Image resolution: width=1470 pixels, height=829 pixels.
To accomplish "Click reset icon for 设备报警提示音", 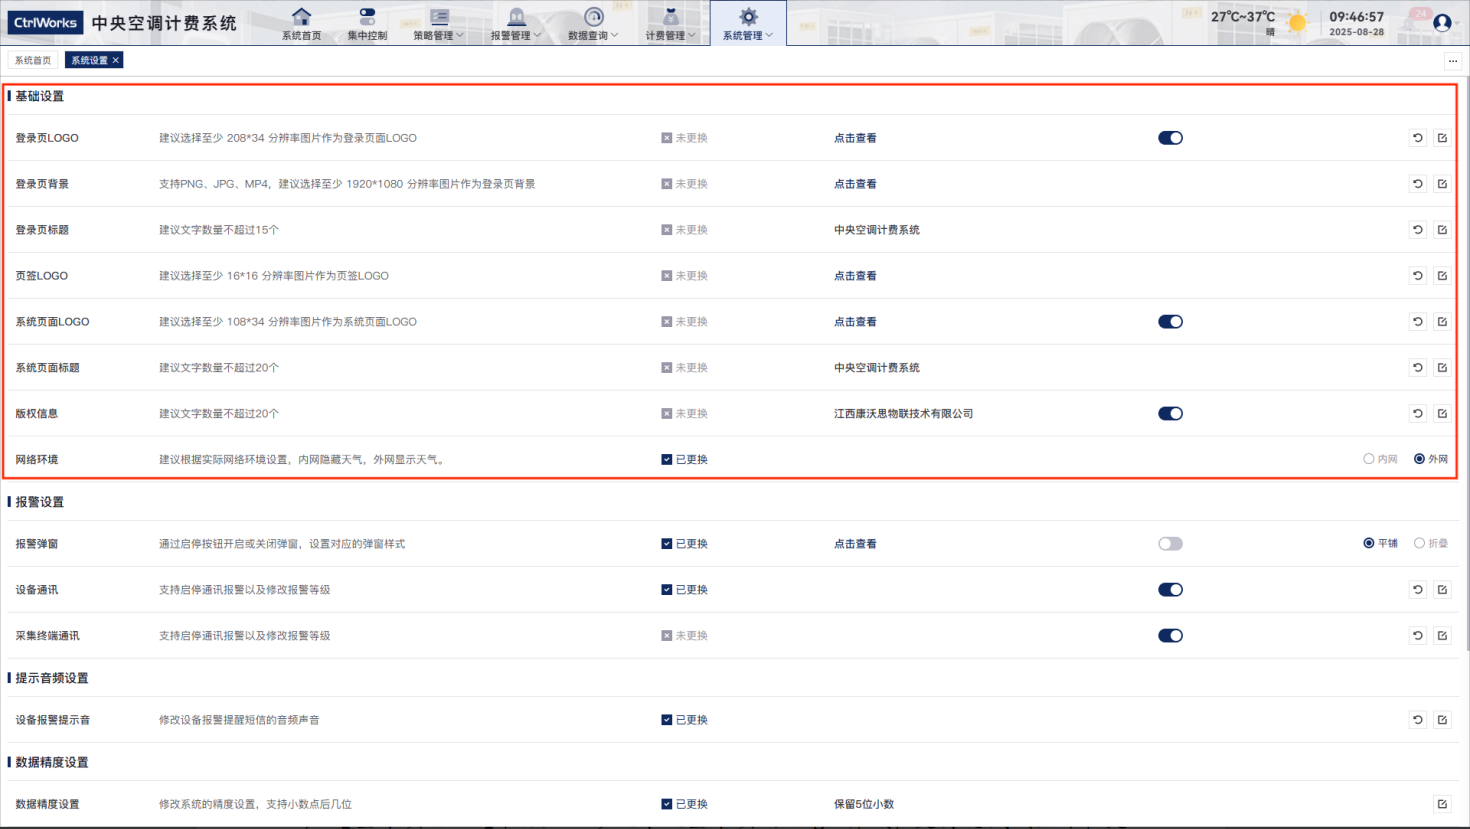I will click(1417, 720).
